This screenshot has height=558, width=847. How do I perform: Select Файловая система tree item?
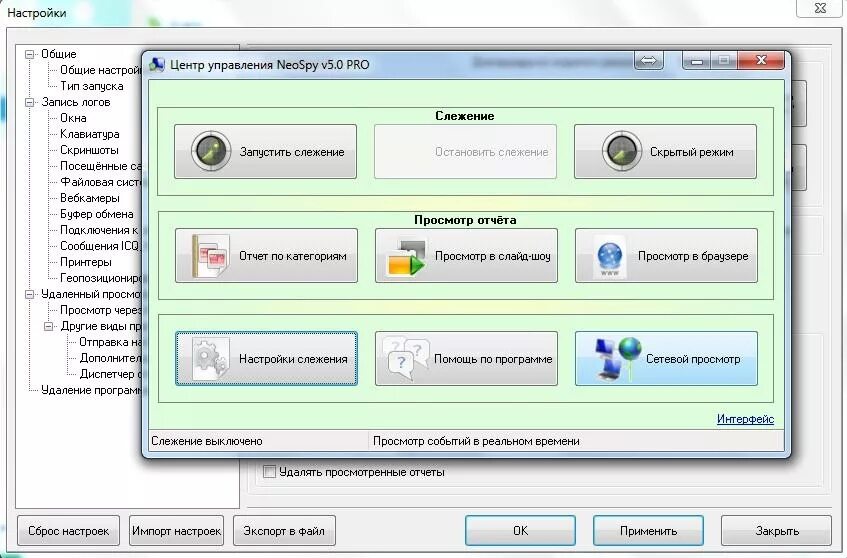point(100,182)
